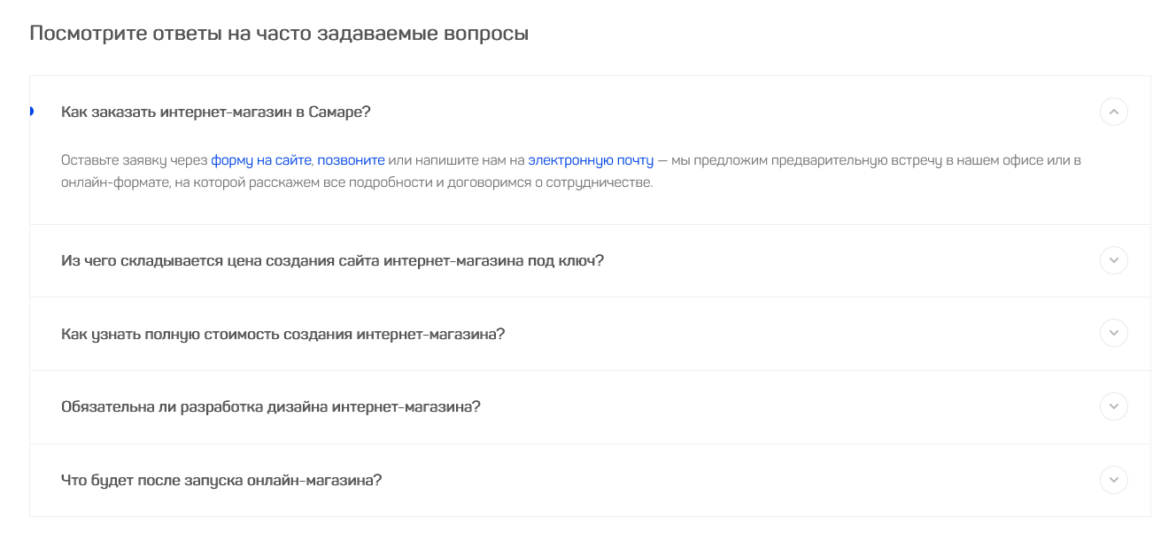Click heading 'Посмотрите ответы на часто задаваемые вопросы'
The height and width of the screenshot is (541, 1176).
[x=278, y=34]
